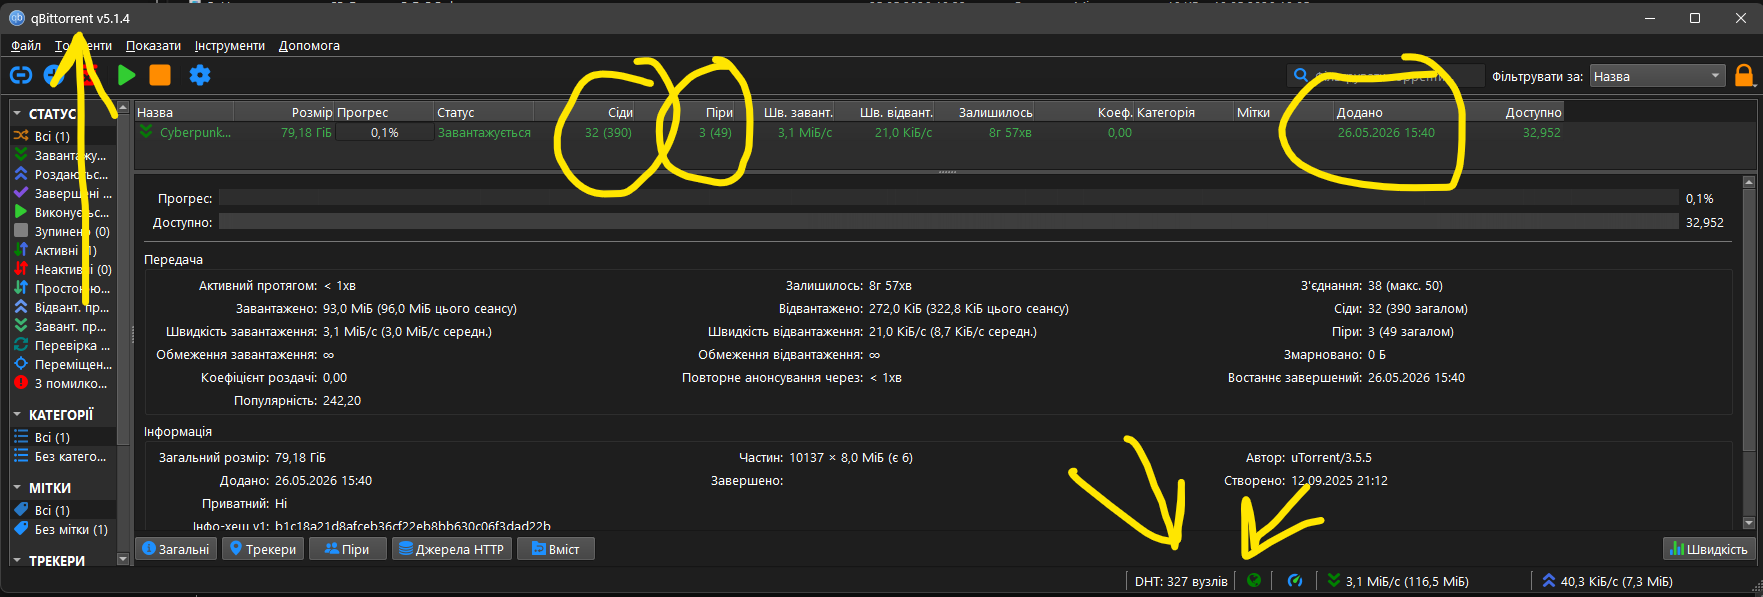Image resolution: width=1763 pixels, height=597 pixels.
Task: Select the 'Перевірка' checking status filter
Action: [64, 345]
